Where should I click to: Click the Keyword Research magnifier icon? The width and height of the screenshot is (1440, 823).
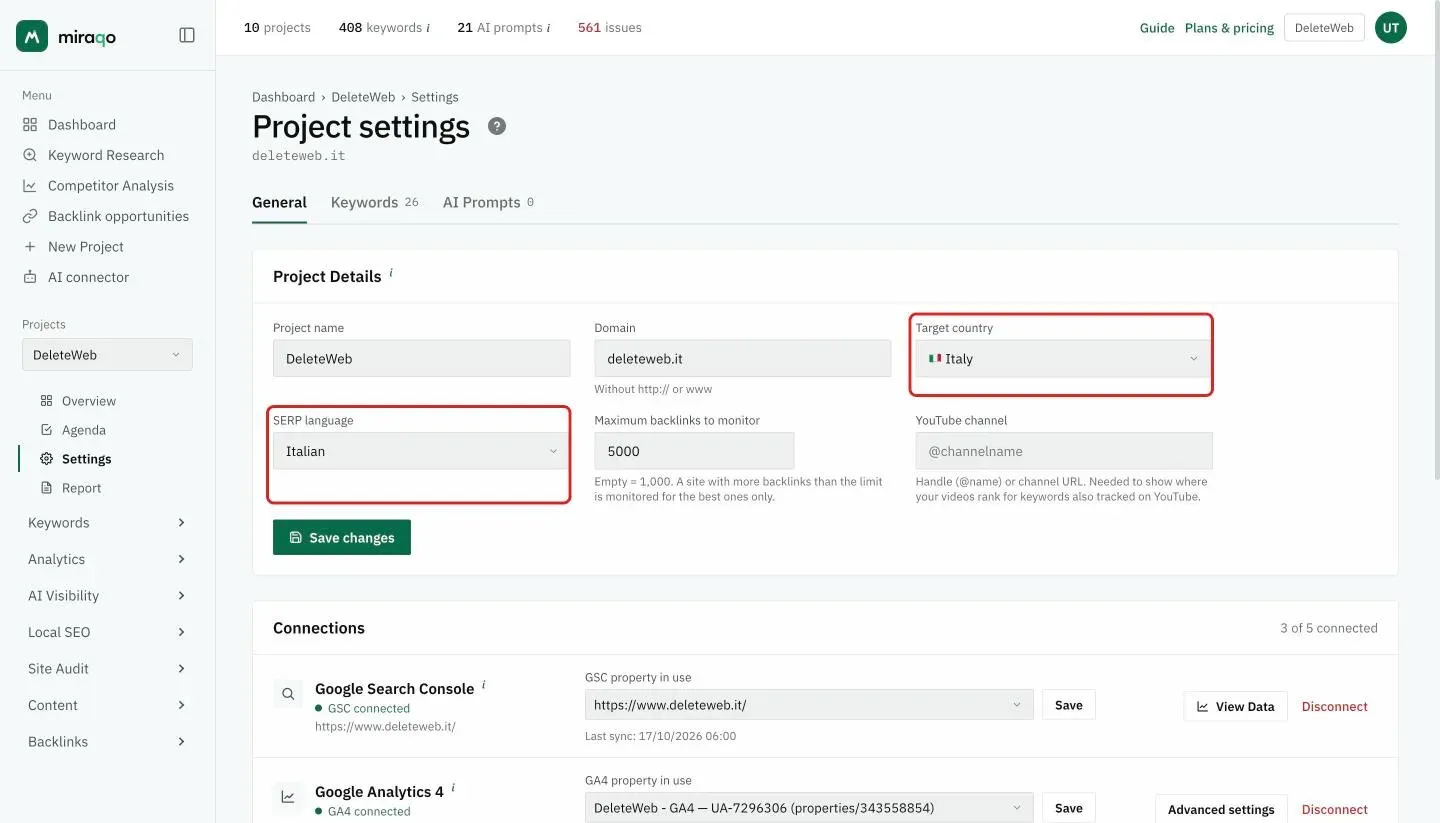(30, 155)
